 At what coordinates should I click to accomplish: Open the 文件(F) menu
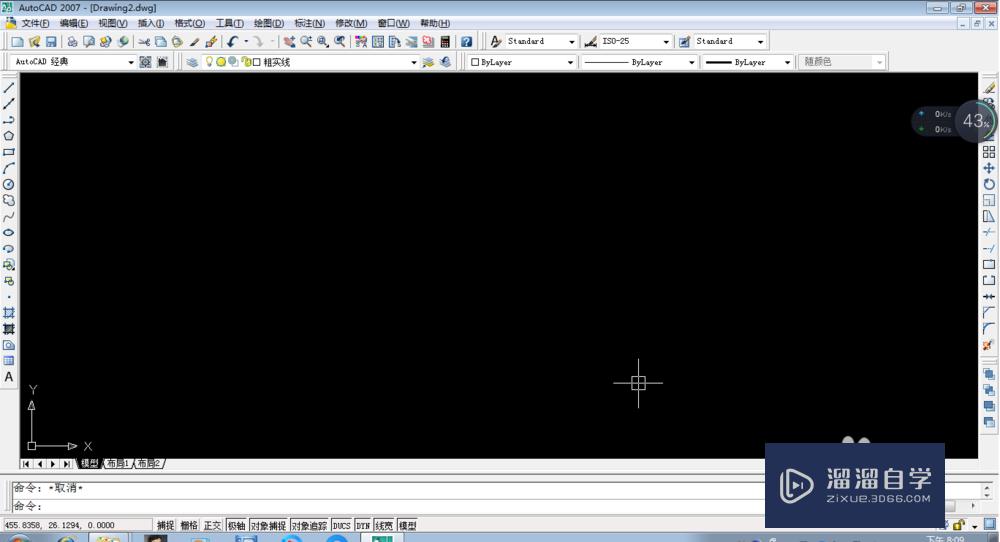point(35,23)
